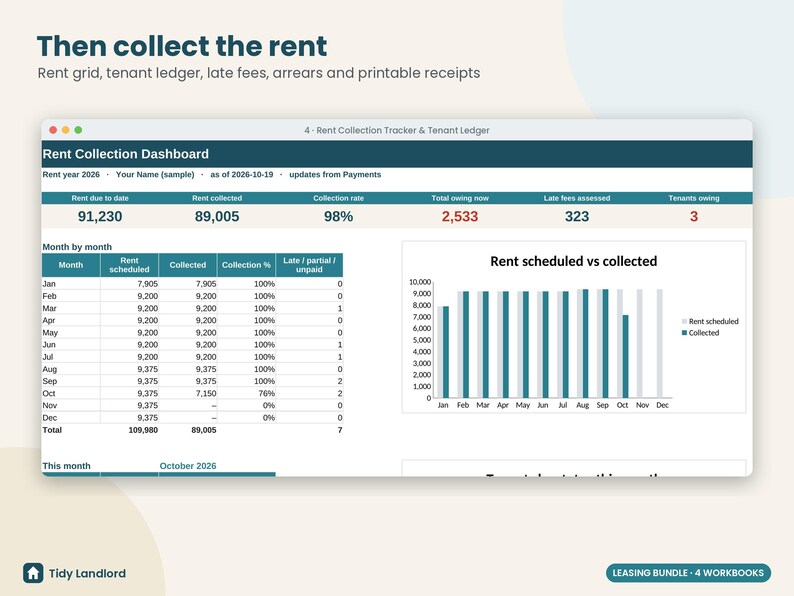This screenshot has width=794, height=596.
Task: Click the Collection rate value 98%
Action: 338,217
